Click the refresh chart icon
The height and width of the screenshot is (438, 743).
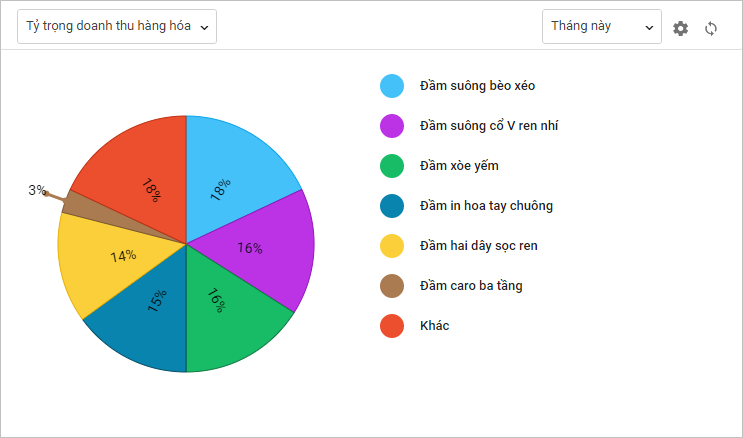pos(711,28)
